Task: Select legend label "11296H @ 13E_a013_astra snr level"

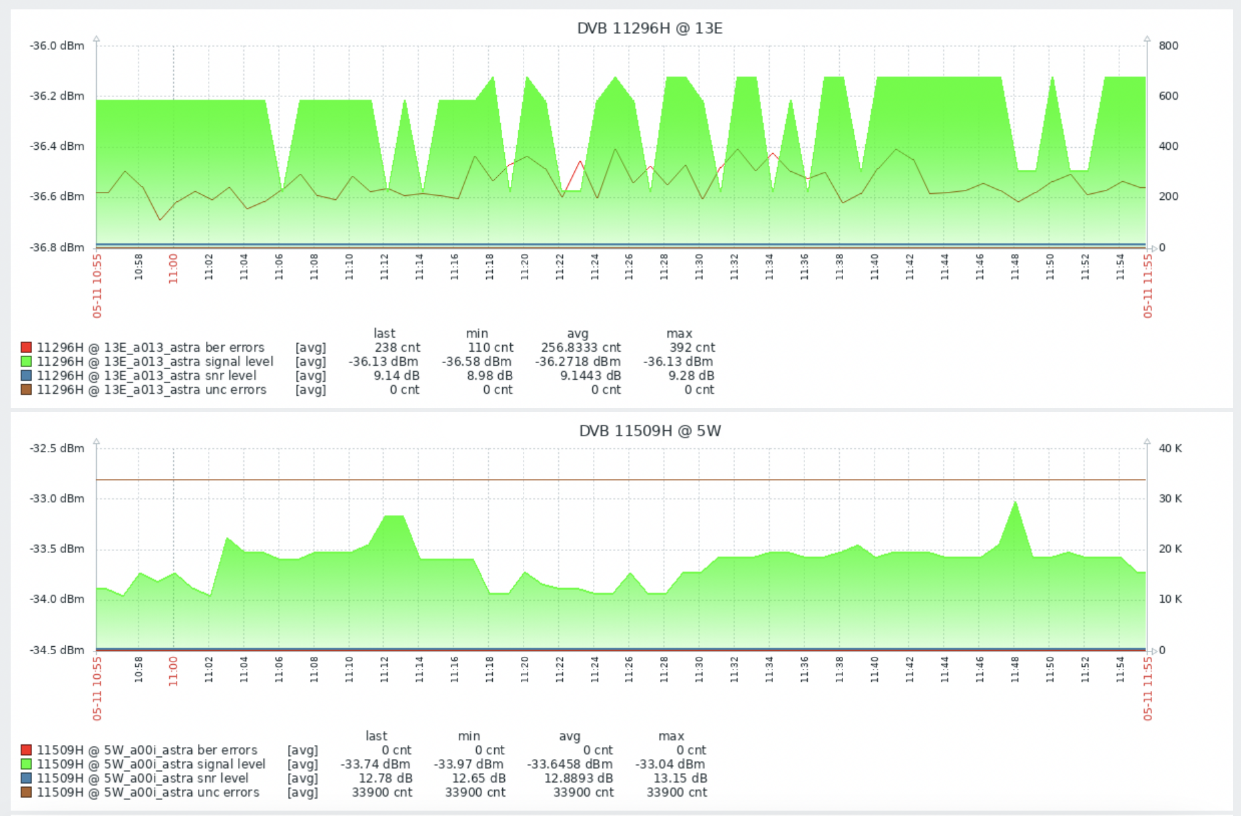Action: 148,376
